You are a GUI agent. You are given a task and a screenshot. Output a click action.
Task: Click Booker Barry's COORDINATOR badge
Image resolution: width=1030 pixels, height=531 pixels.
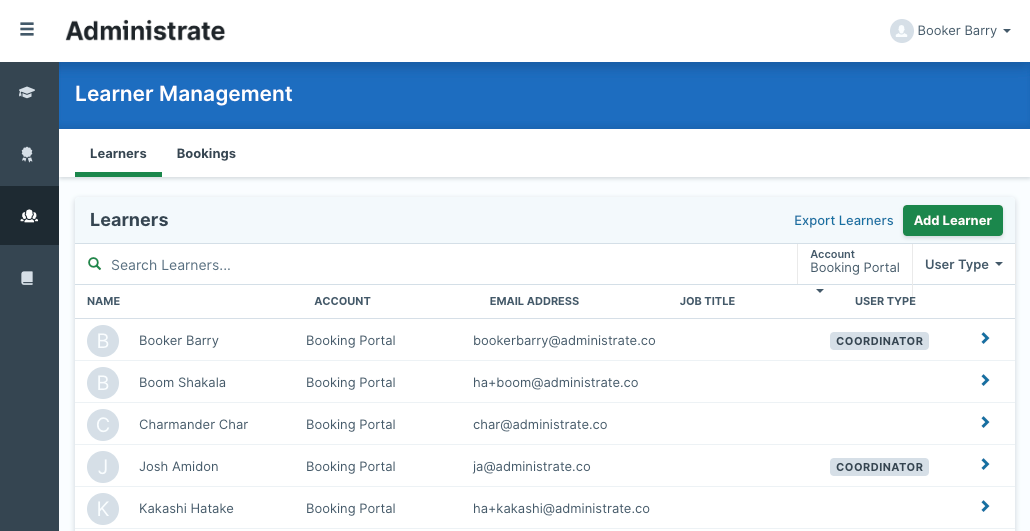coord(880,341)
